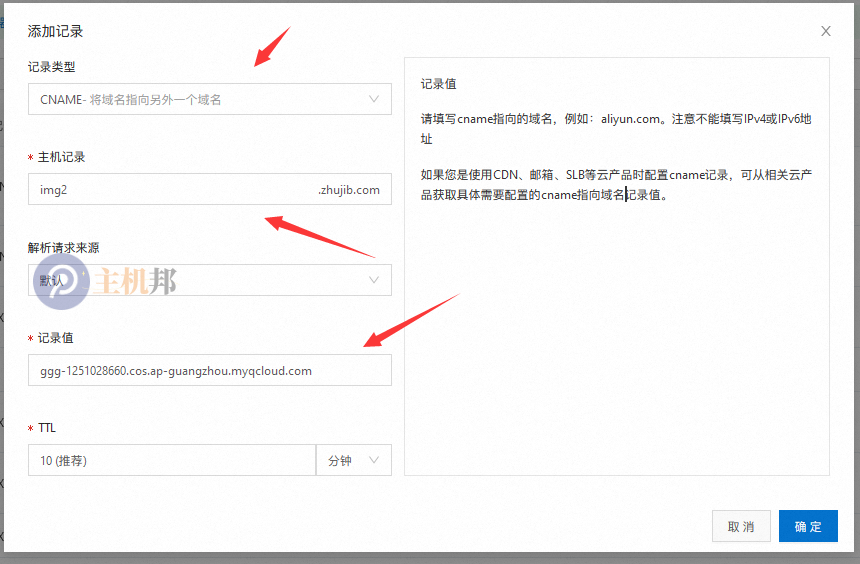Viewport: 860px width, 564px height.
Task: Click the 取消 button
Action: point(741,526)
